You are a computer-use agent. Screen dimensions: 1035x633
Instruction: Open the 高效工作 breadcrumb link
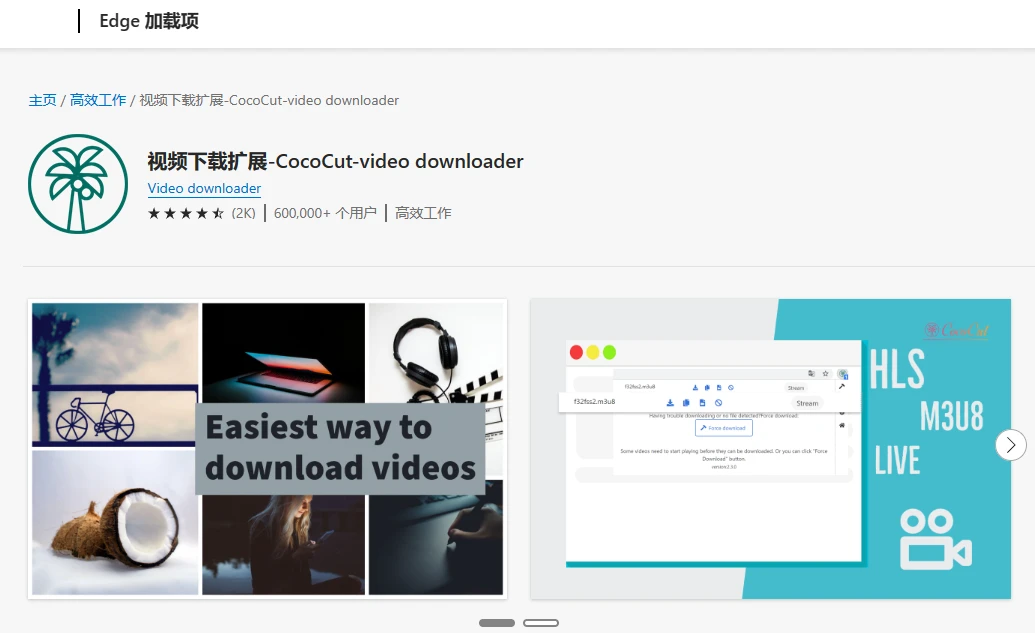pyautogui.click(x=98, y=100)
